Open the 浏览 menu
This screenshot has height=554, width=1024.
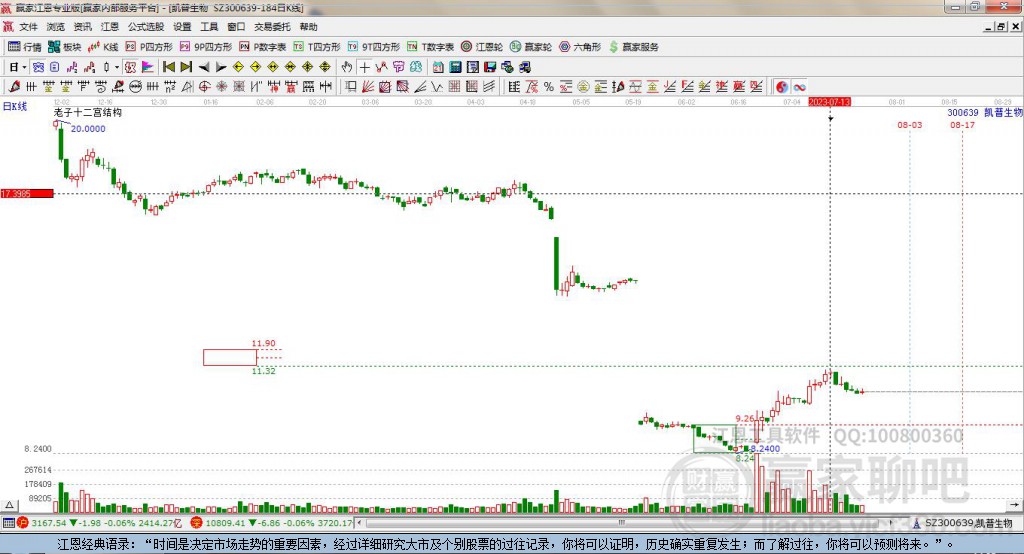point(56,27)
